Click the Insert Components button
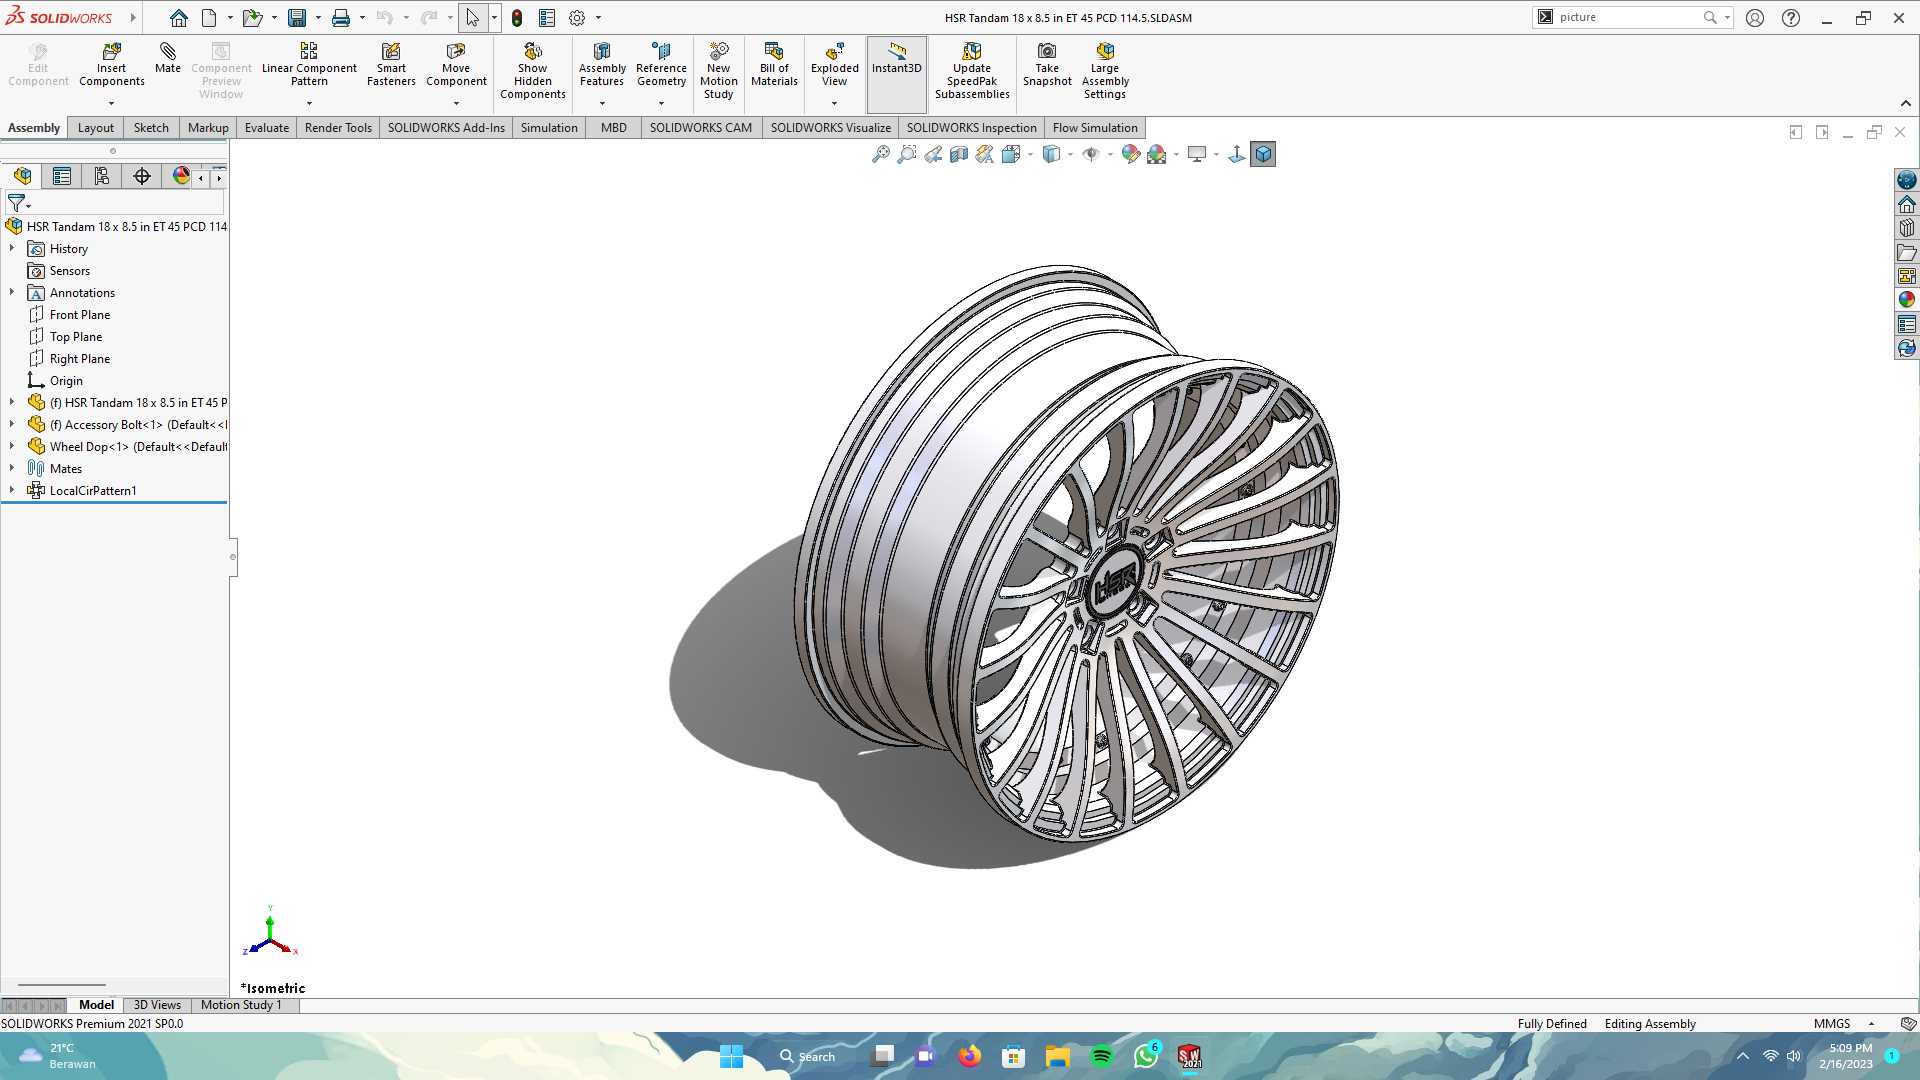 [112, 65]
